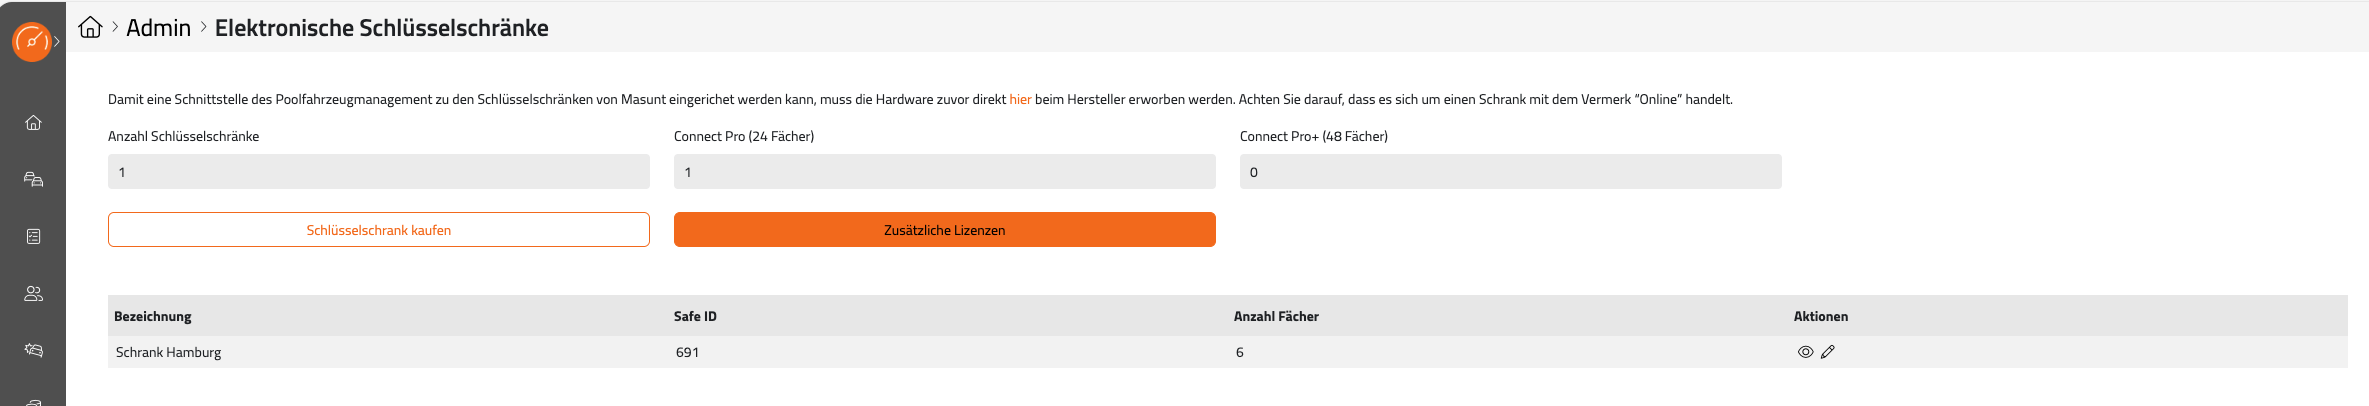The image size is (2369, 406).
Task: Click the Bezeichnung column header
Action: point(152,316)
